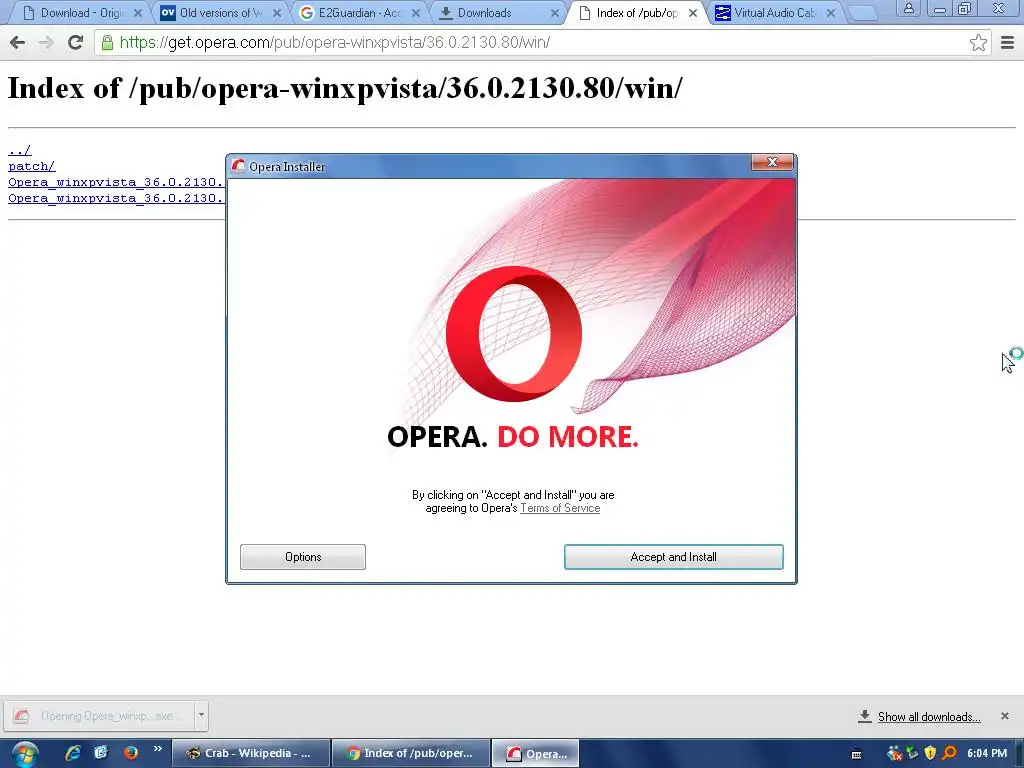Open the patch/ directory link

[x=31, y=166]
